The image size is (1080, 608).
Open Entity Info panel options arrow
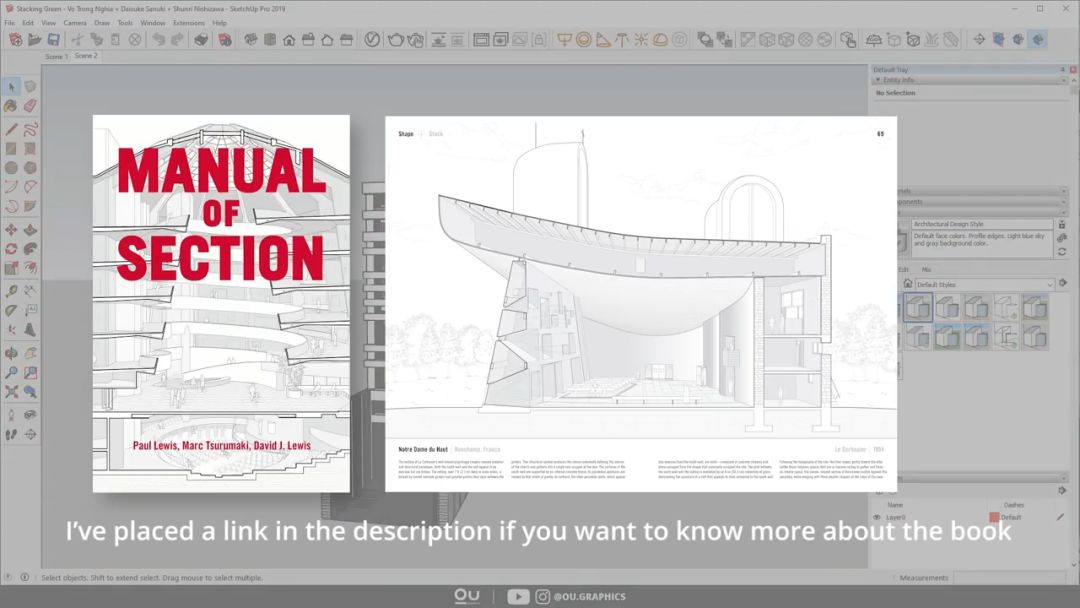1064,81
